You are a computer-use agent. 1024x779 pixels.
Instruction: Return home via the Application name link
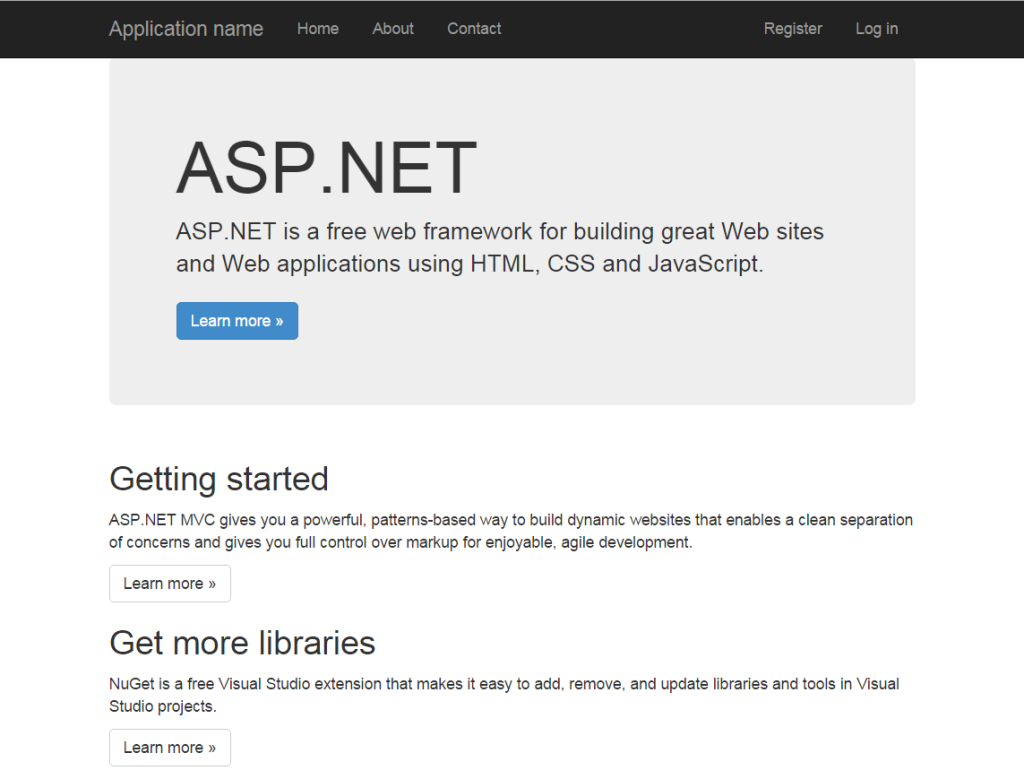tap(186, 29)
